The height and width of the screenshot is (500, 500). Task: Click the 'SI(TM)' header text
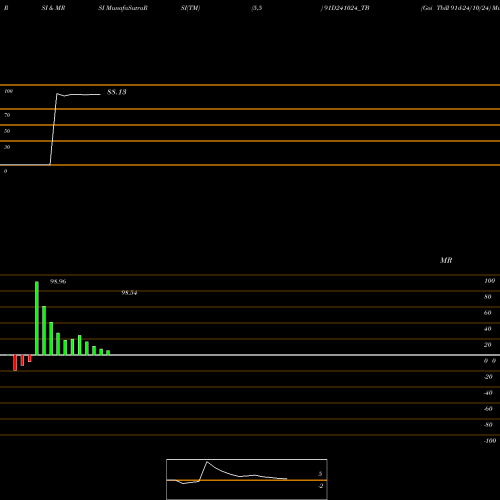pos(190,8)
